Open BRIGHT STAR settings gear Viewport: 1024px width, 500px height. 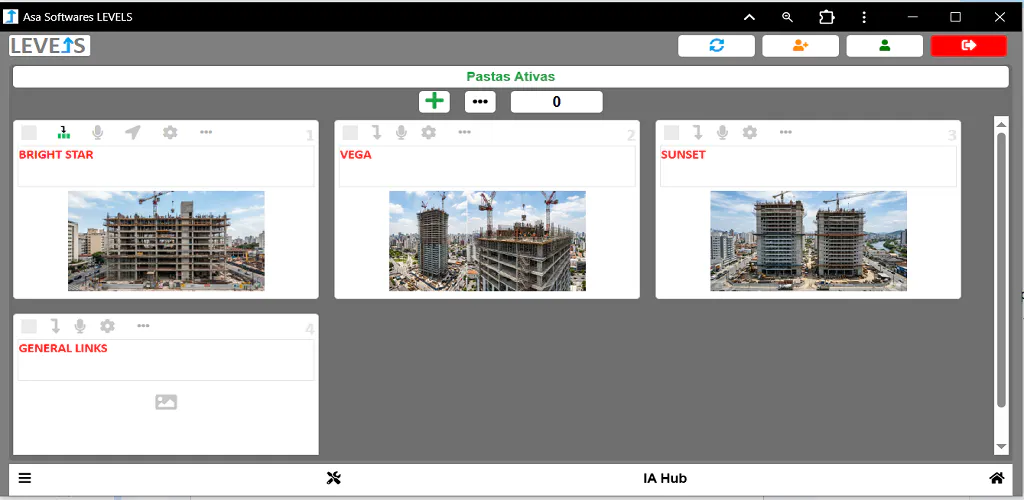(x=170, y=133)
